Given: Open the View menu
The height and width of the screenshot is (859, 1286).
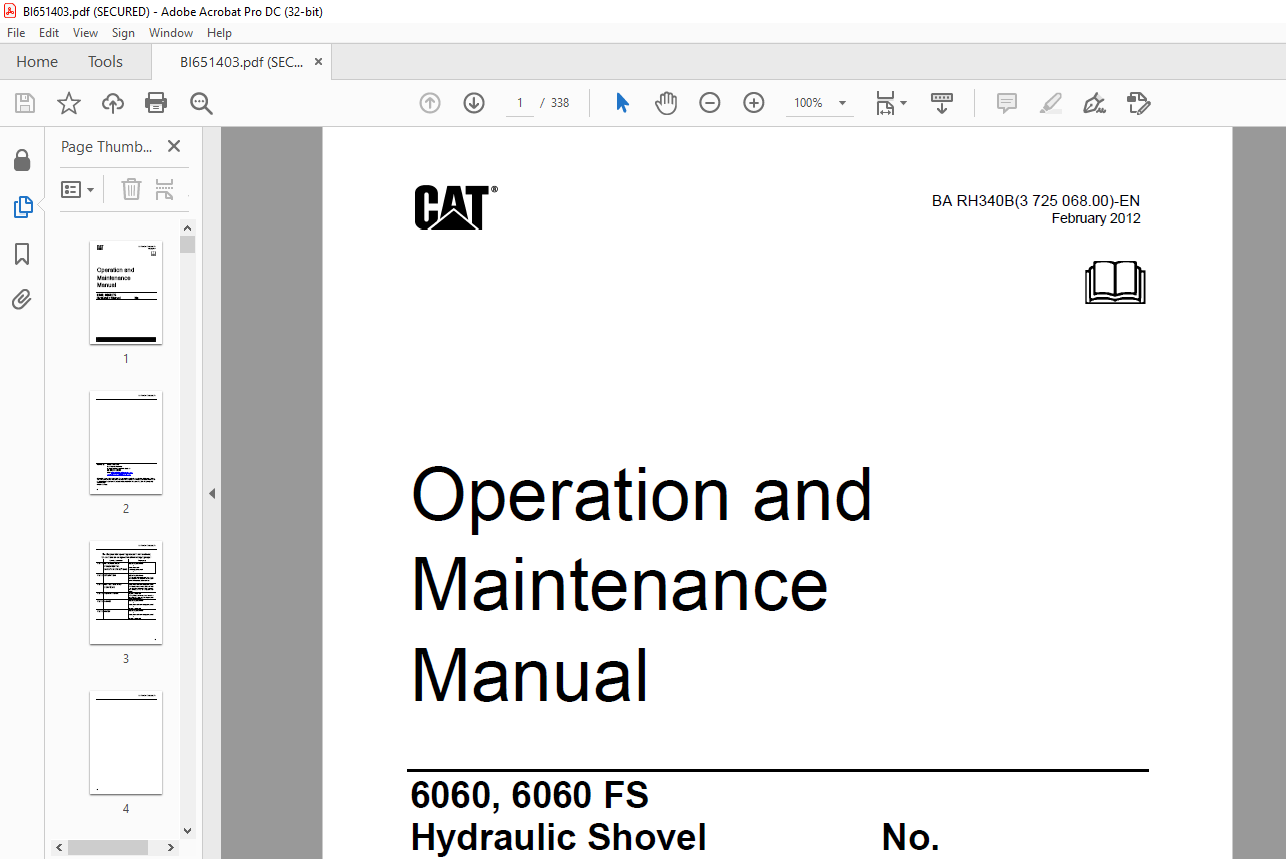Looking at the screenshot, I should point(85,33).
